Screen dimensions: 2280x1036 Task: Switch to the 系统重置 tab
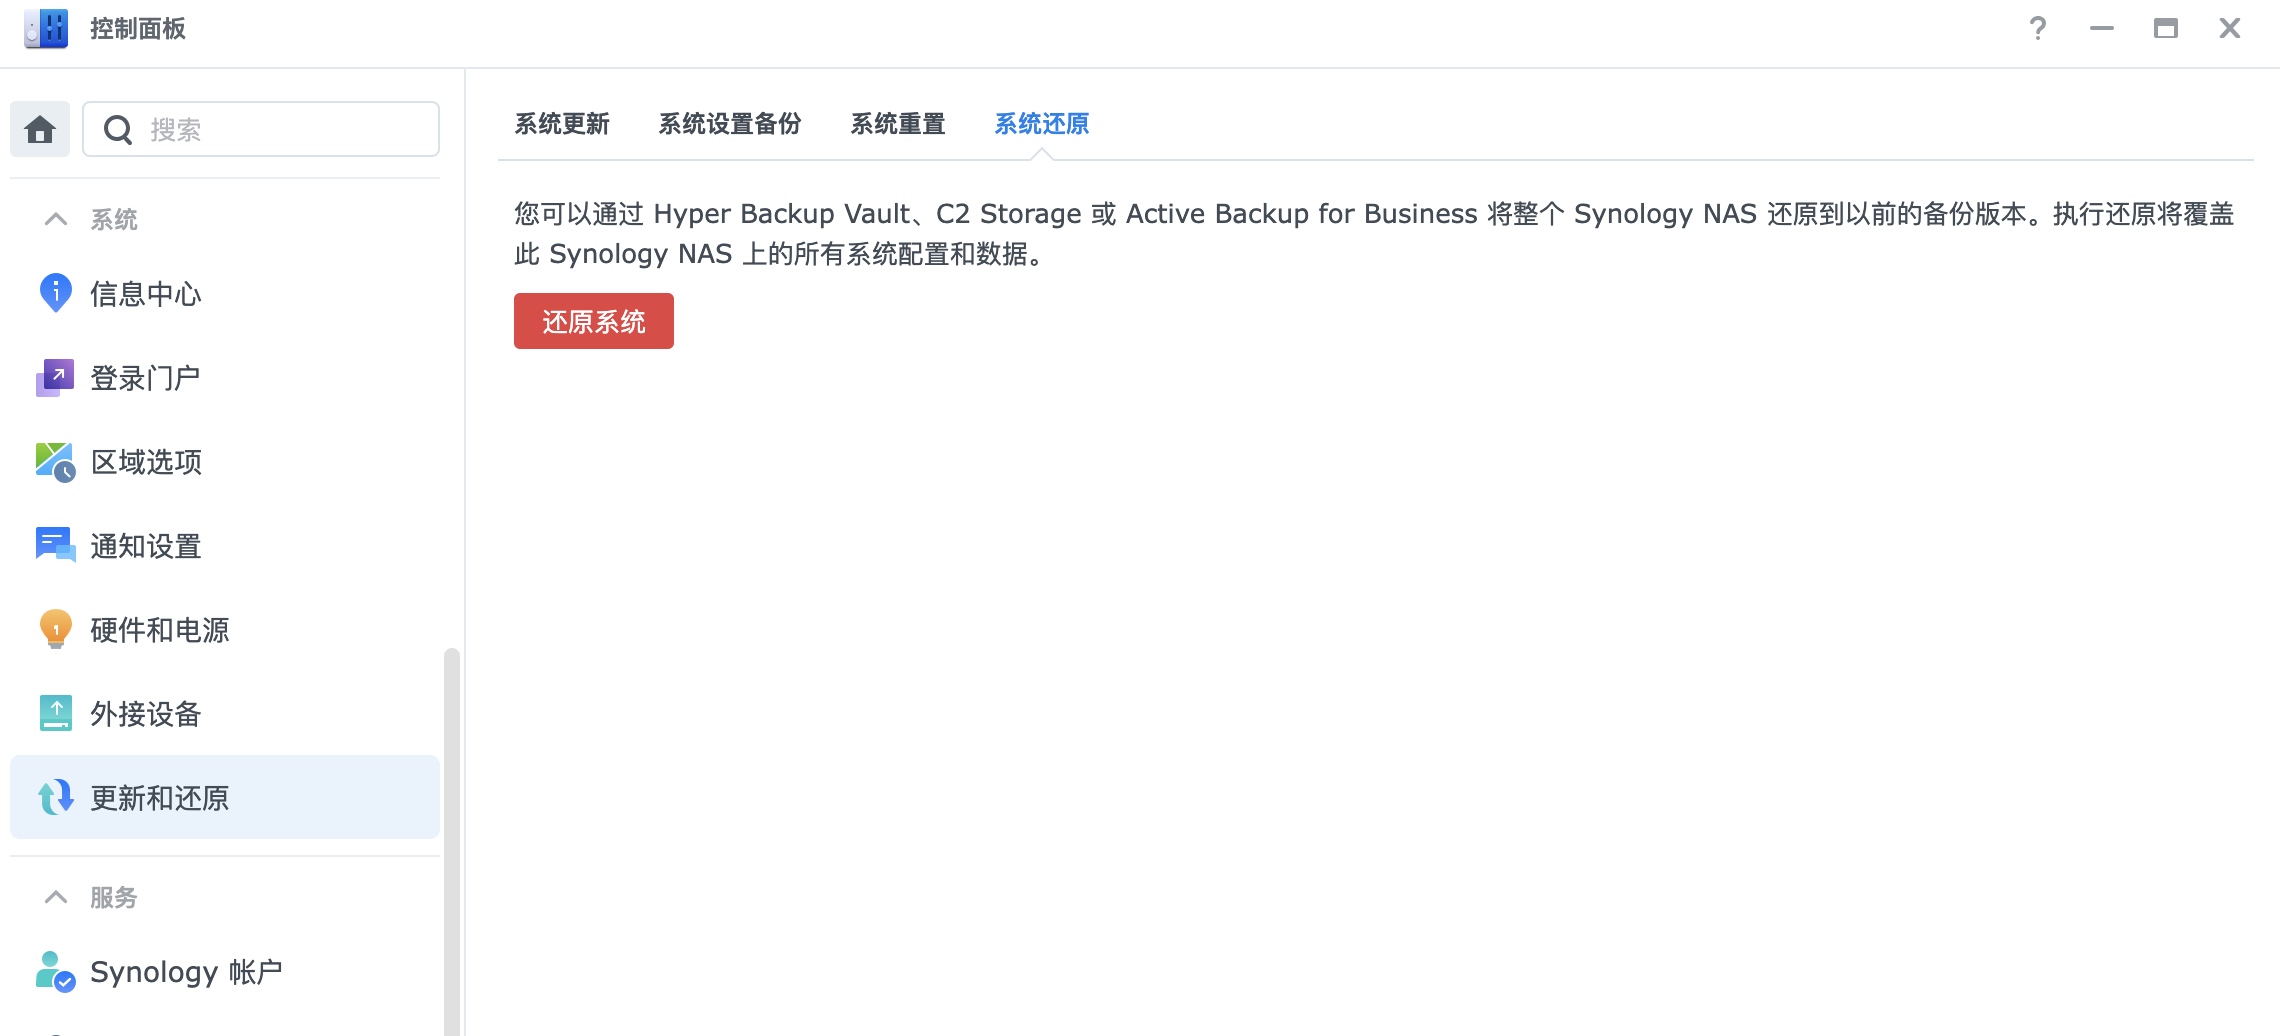(898, 124)
